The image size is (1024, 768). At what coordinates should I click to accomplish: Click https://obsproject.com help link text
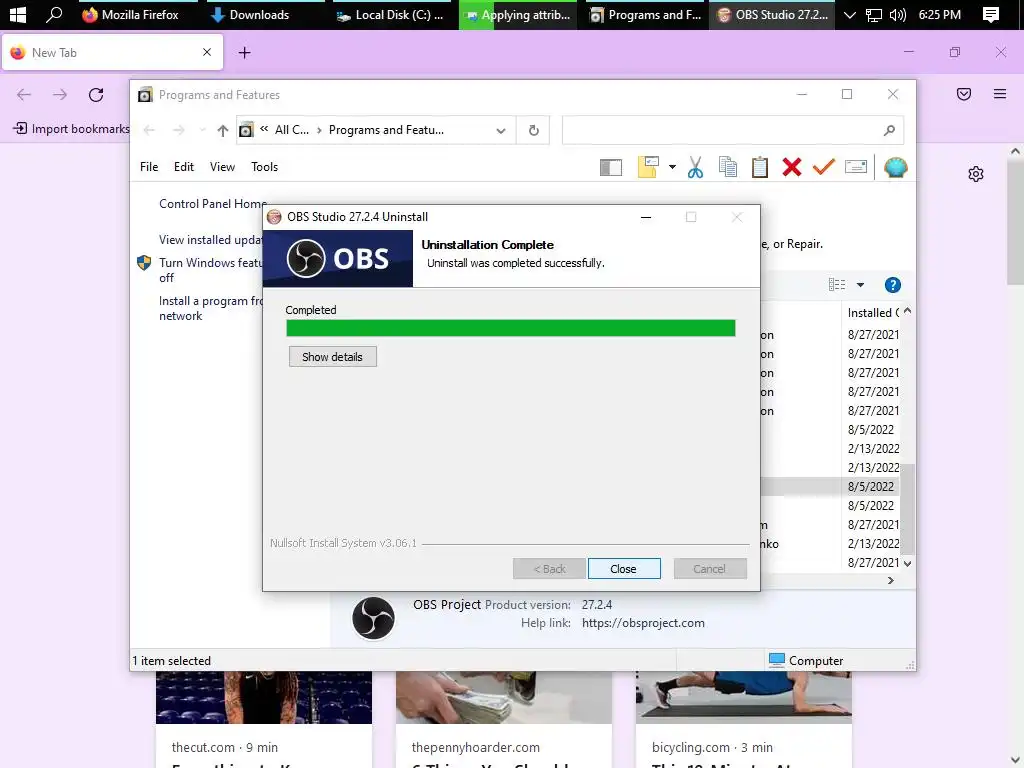point(643,623)
